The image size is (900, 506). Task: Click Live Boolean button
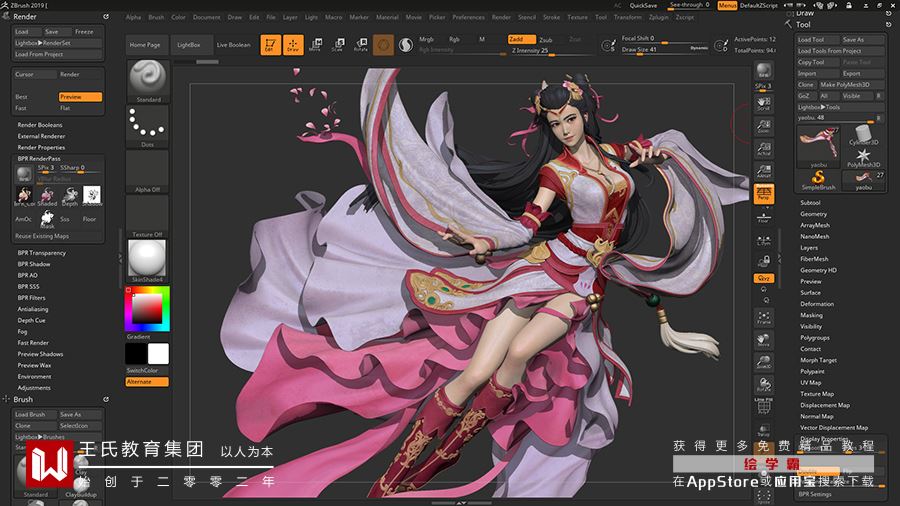[234, 45]
